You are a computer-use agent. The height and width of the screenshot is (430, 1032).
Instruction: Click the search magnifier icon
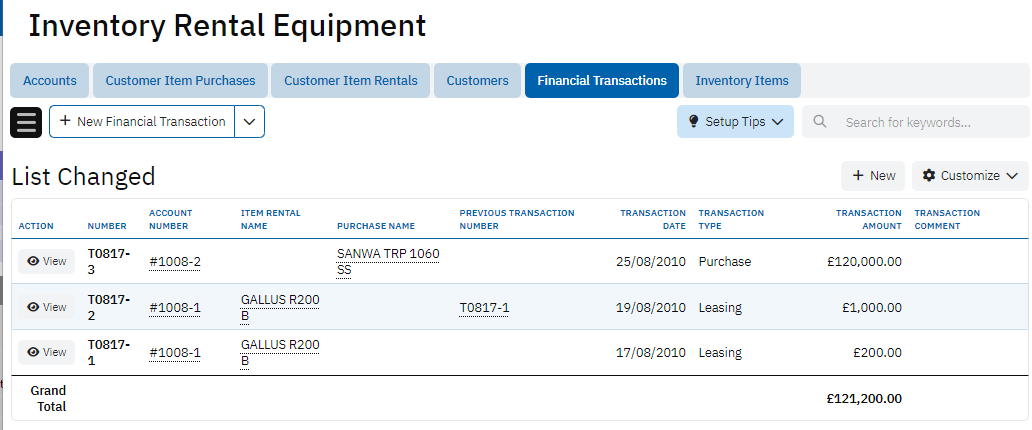tap(820, 122)
